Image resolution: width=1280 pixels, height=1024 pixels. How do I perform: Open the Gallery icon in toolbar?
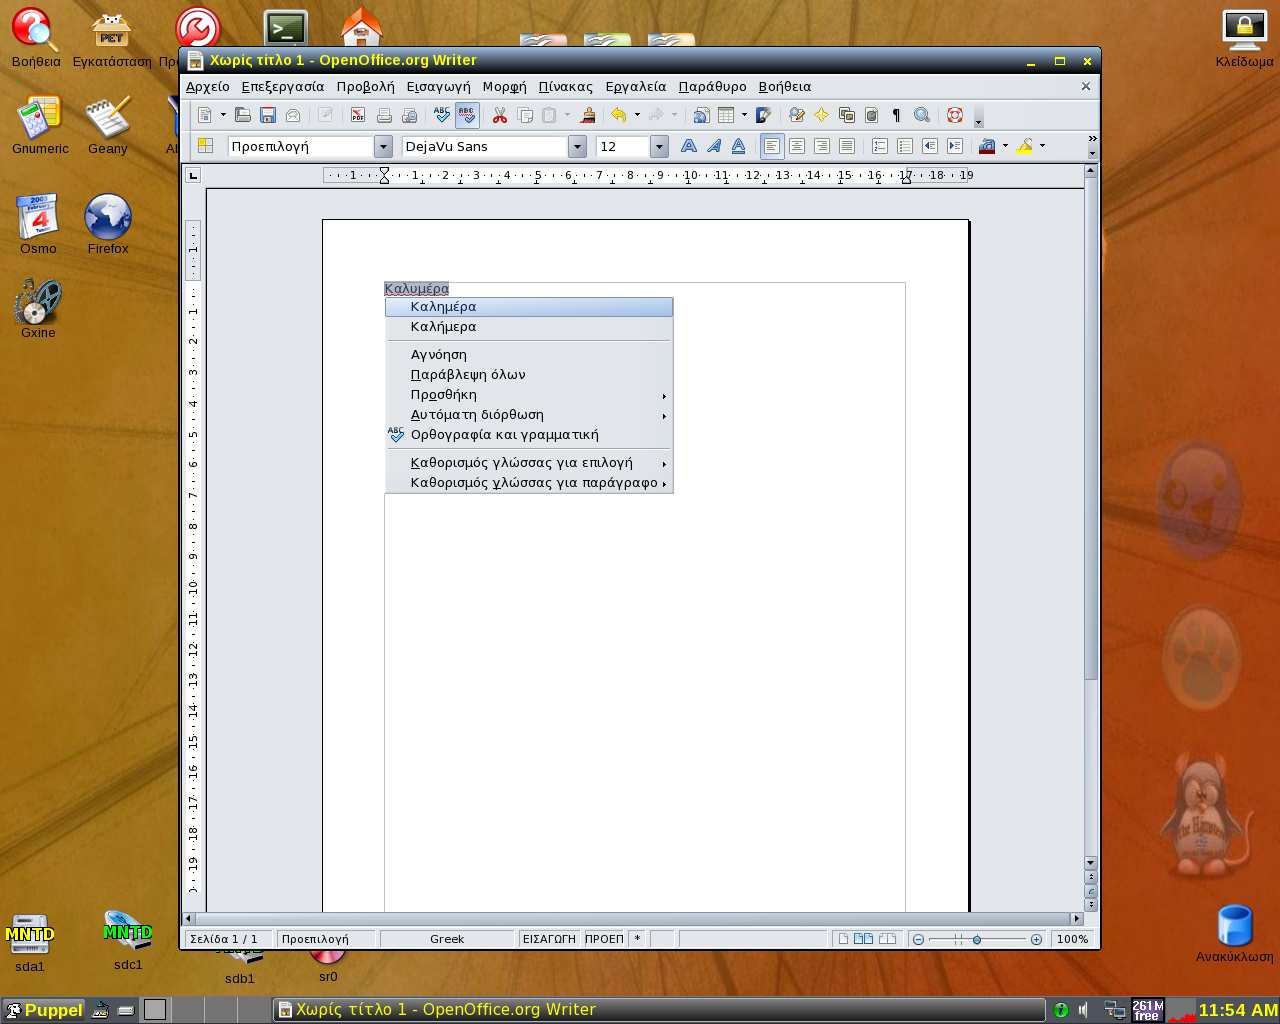(x=847, y=115)
